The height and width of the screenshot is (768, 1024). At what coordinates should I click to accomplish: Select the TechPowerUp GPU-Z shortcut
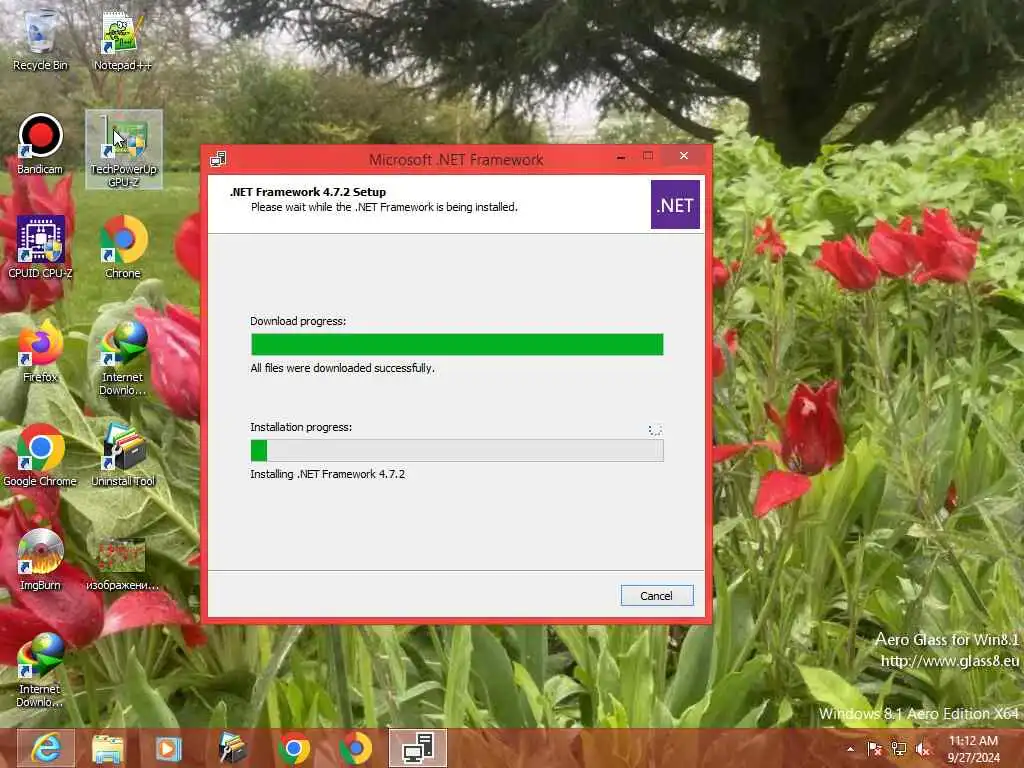pyautogui.click(x=123, y=150)
